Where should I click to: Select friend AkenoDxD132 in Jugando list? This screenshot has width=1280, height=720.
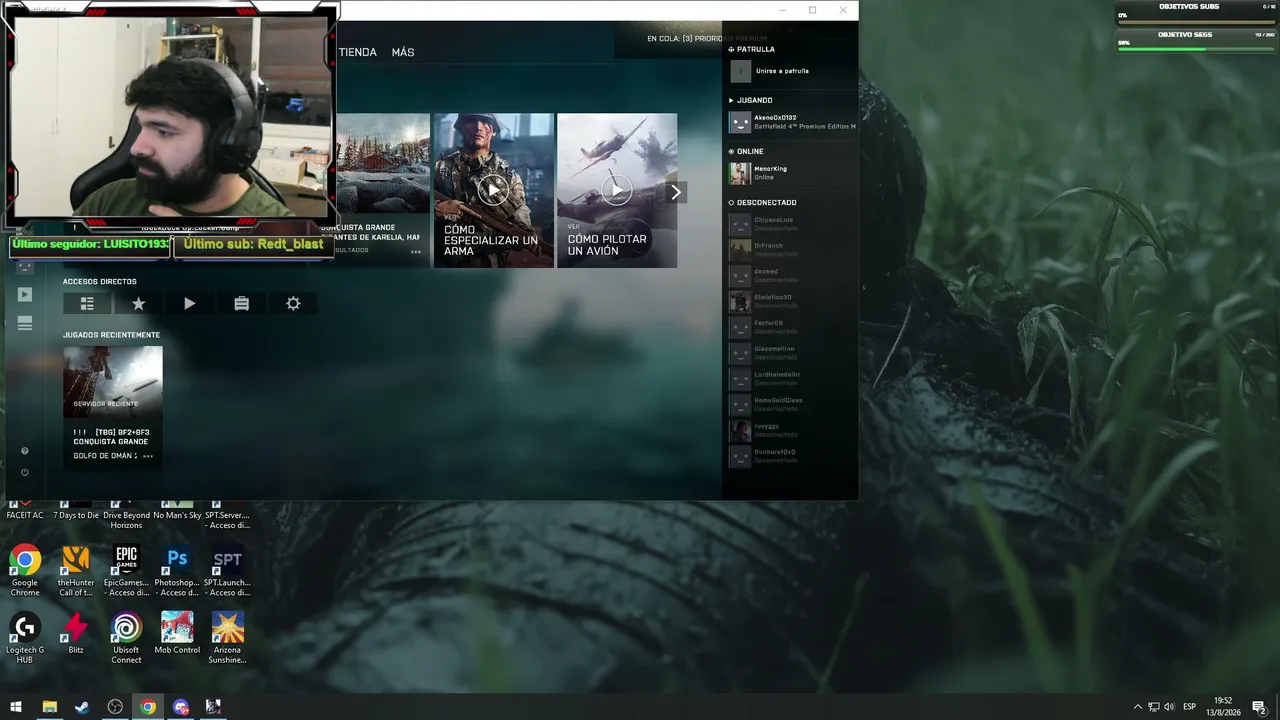click(x=790, y=122)
